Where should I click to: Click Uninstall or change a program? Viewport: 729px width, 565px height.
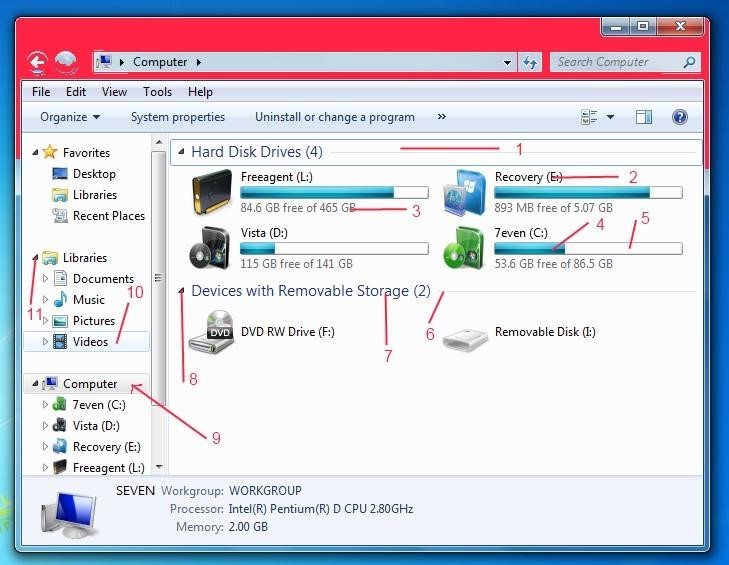(334, 117)
